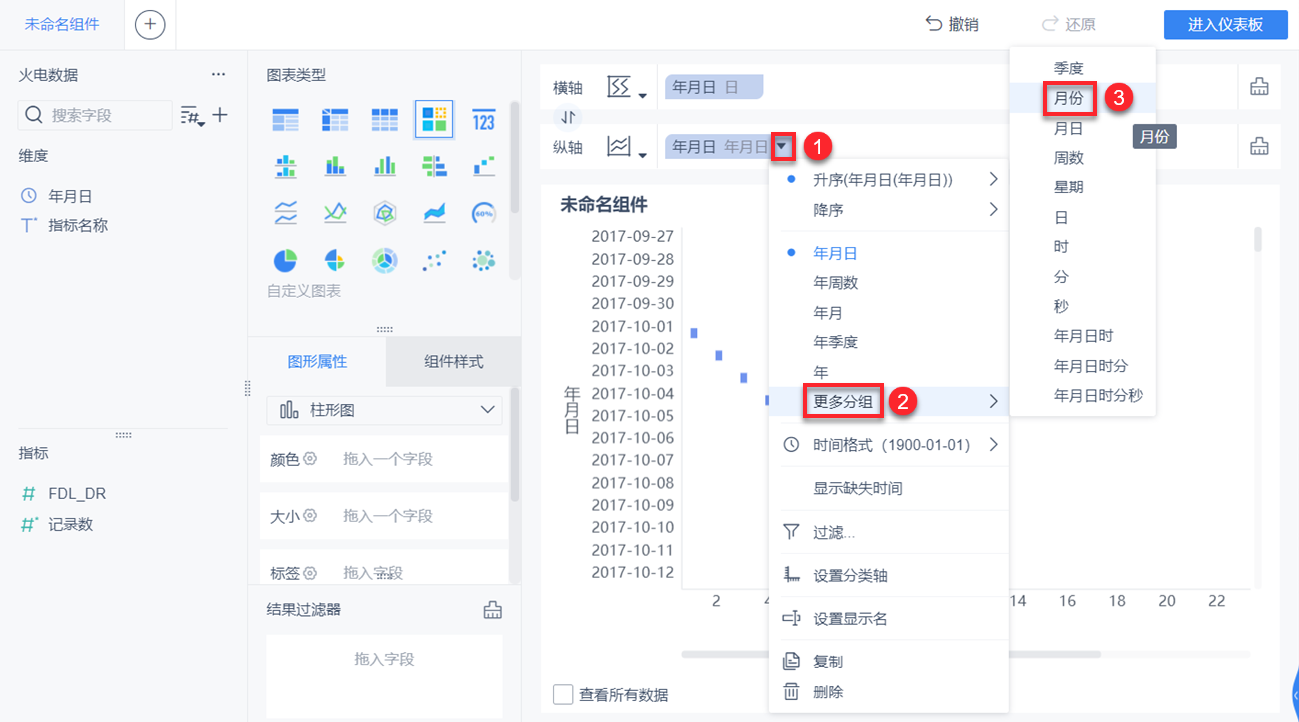Open result filter settings icon
This screenshot has width=1299, height=722.
coord(492,610)
